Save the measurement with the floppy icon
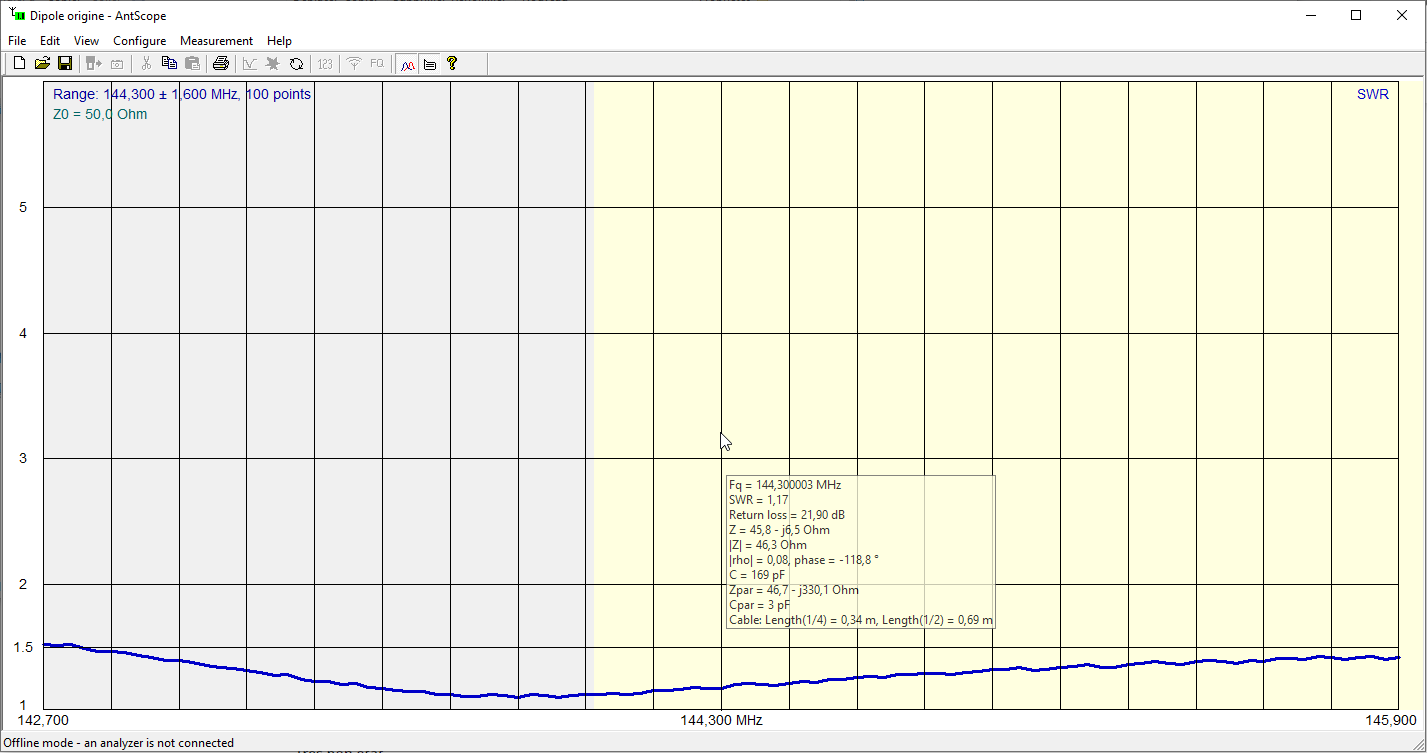This screenshot has height=753, width=1427. [65, 64]
